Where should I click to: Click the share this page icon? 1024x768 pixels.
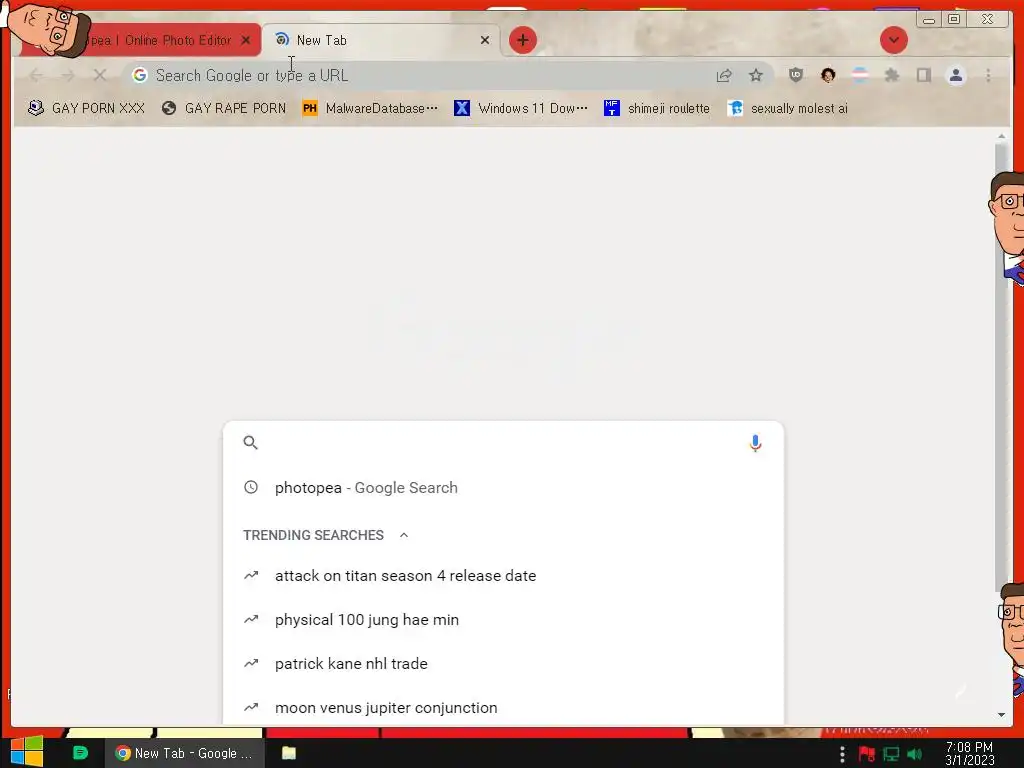[724, 76]
